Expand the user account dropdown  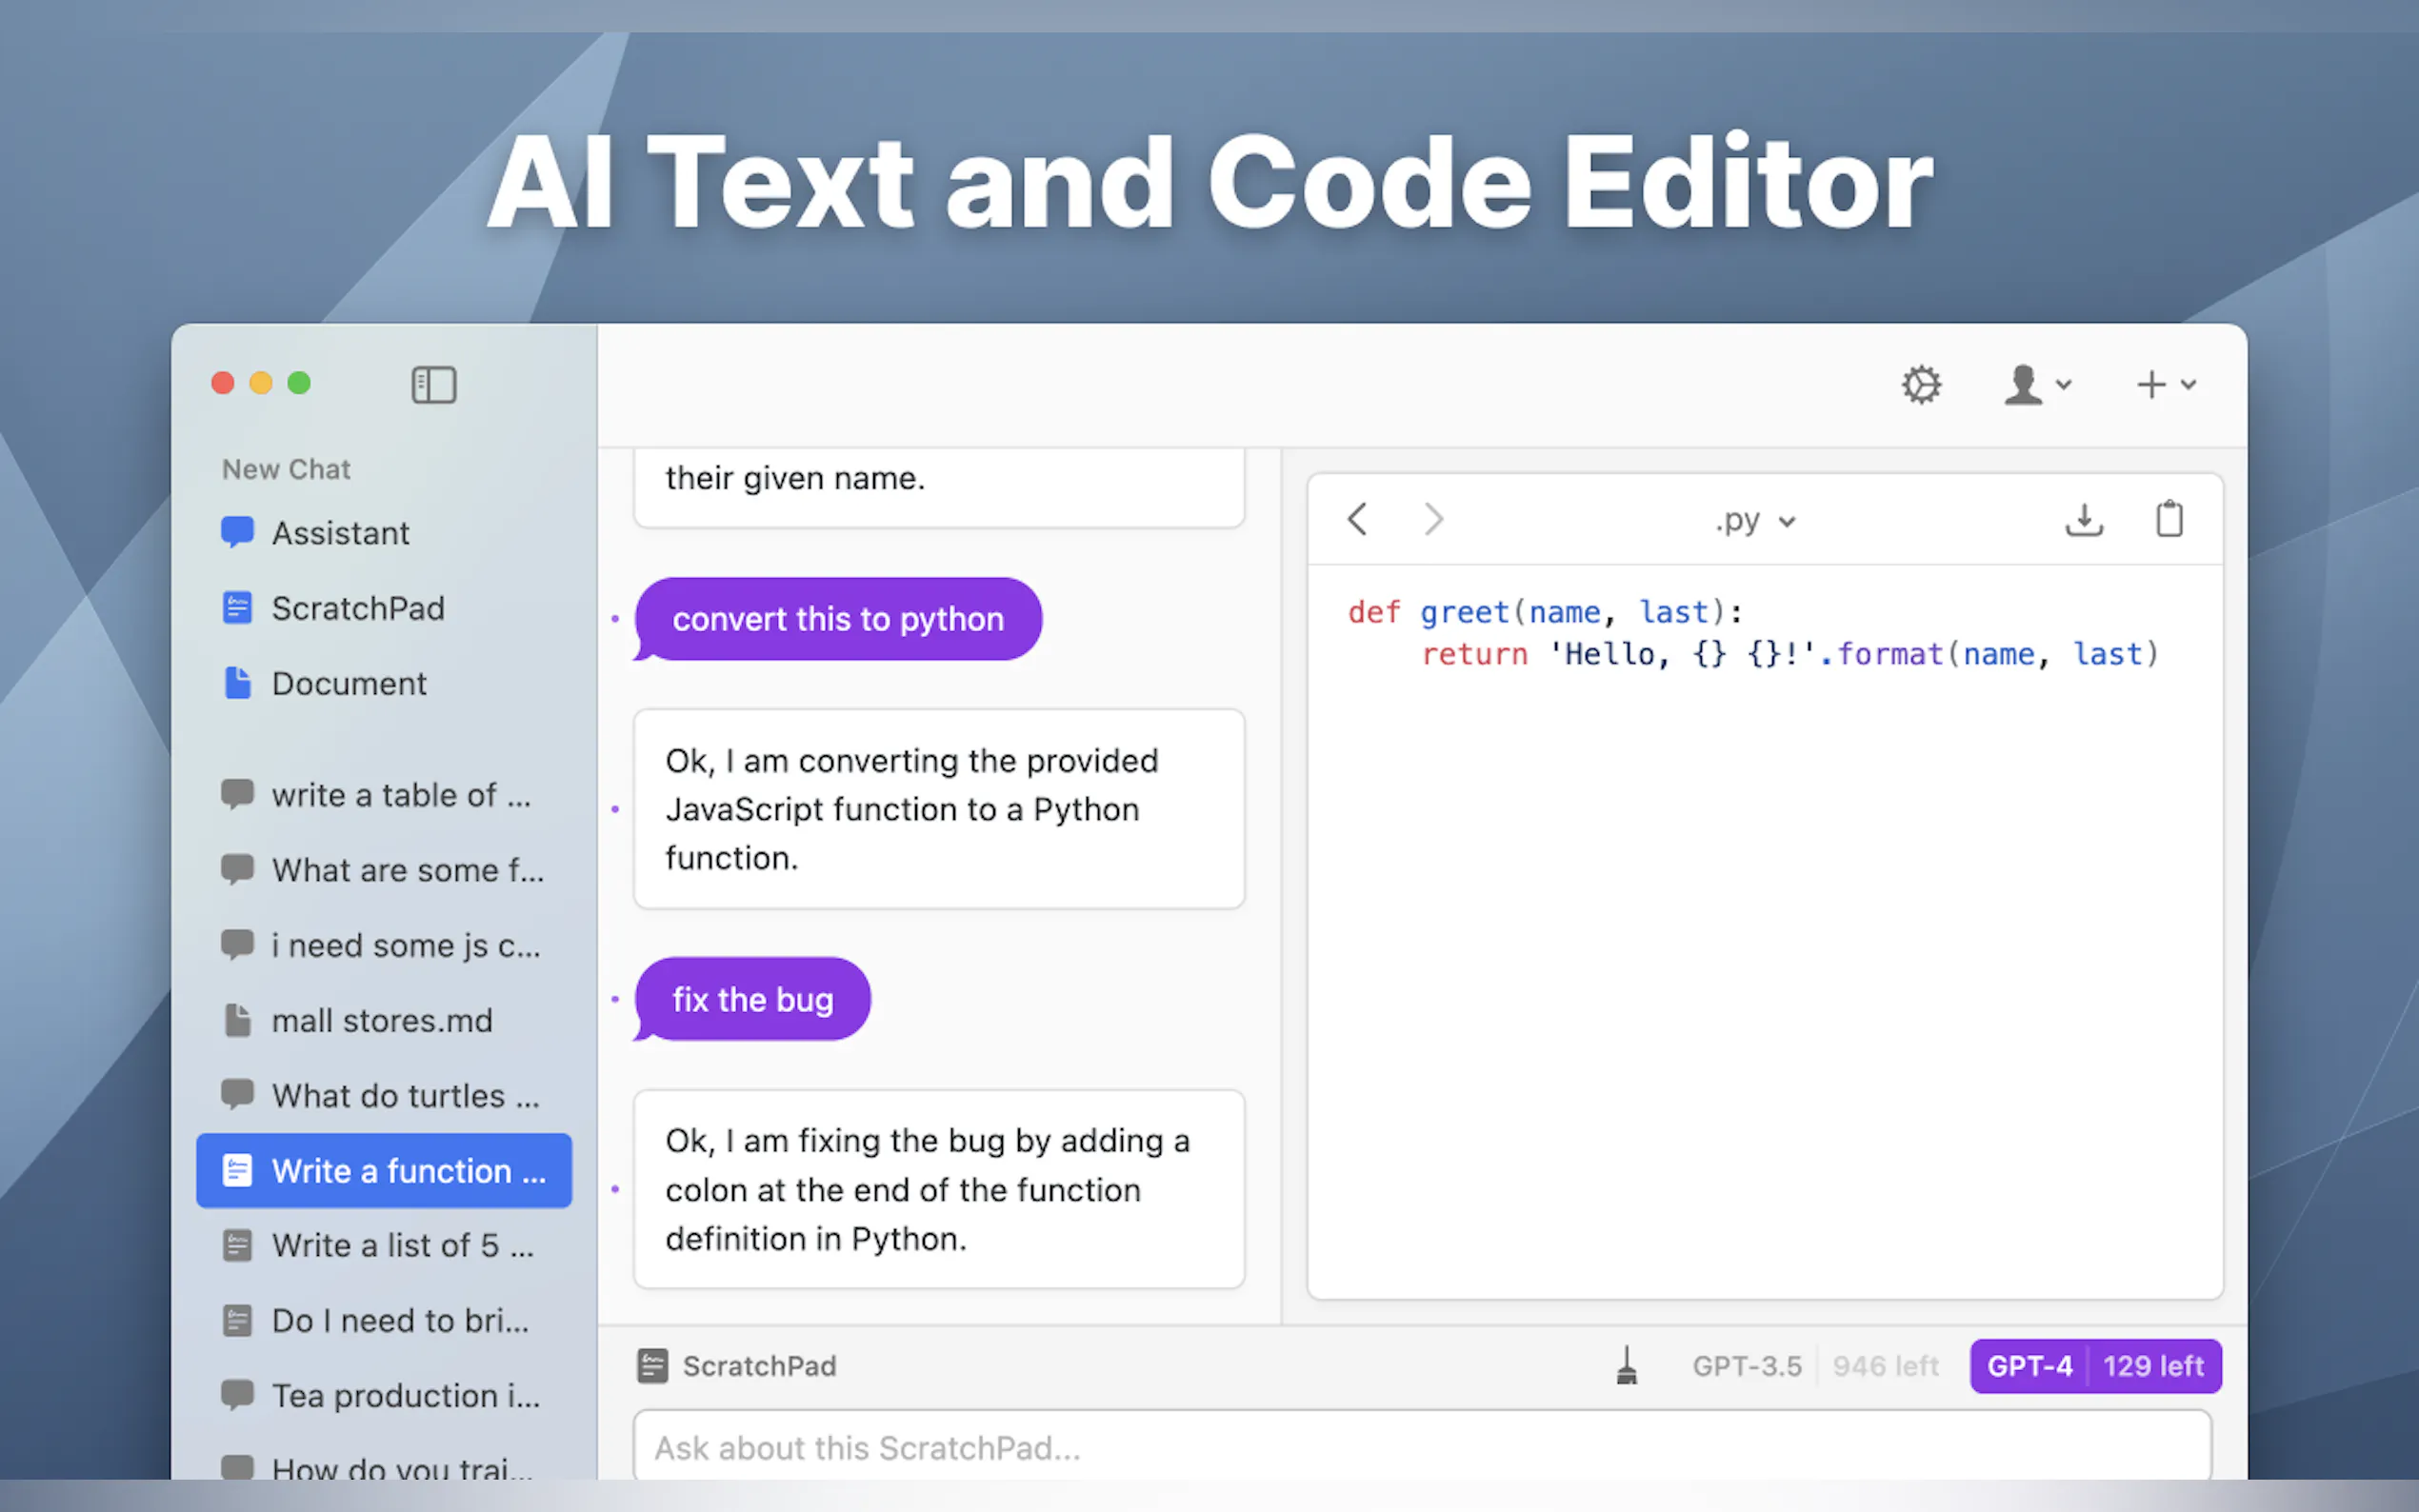coord(2037,385)
